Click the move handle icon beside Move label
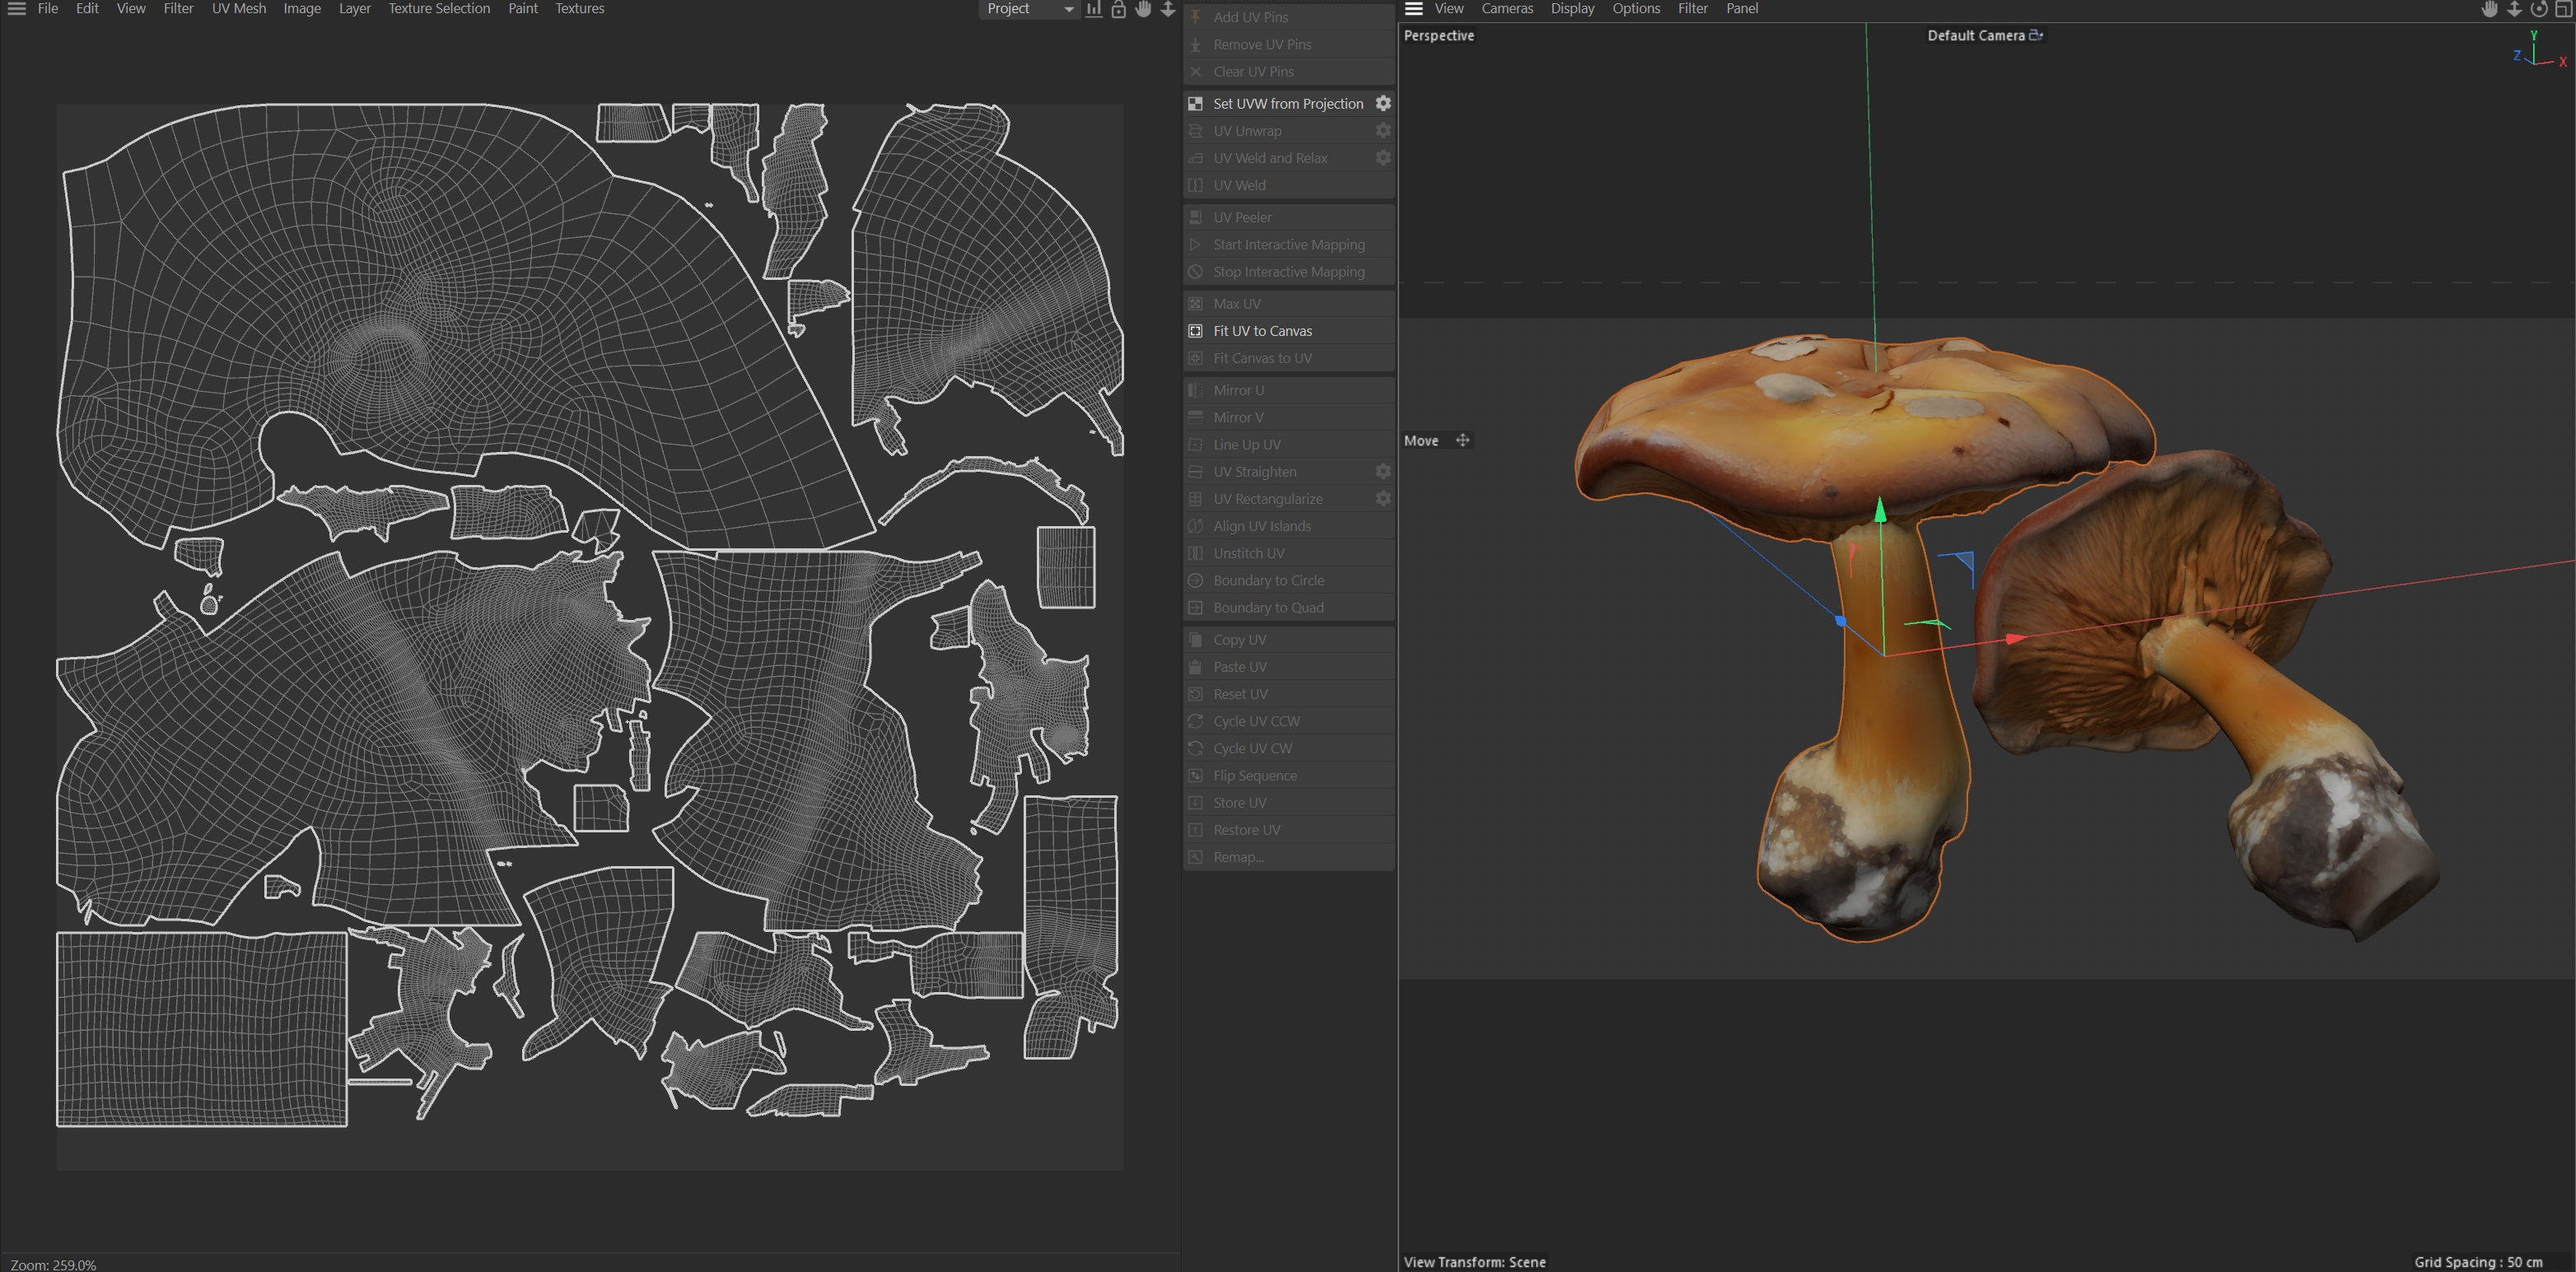 click(1462, 440)
